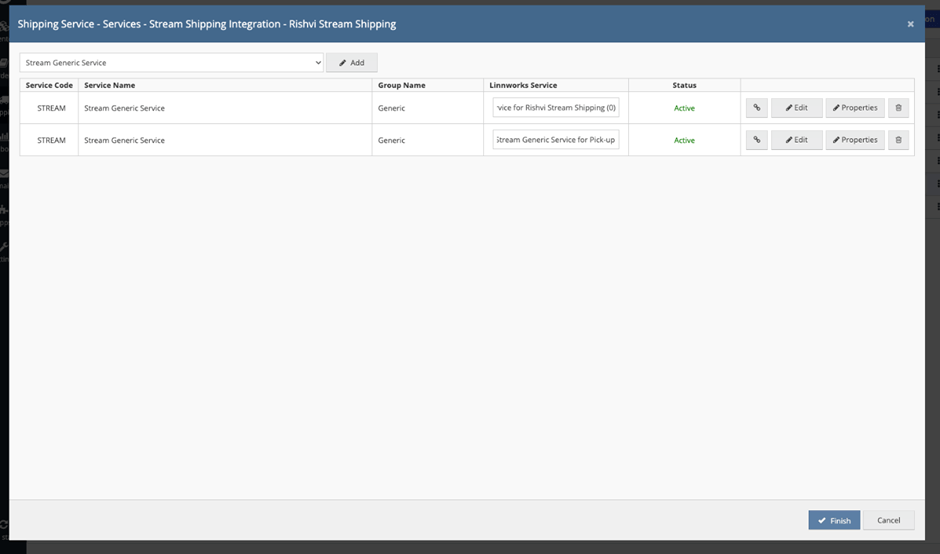940x554 pixels.
Task: Click the Service Code column header
Action: pos(49,85)
